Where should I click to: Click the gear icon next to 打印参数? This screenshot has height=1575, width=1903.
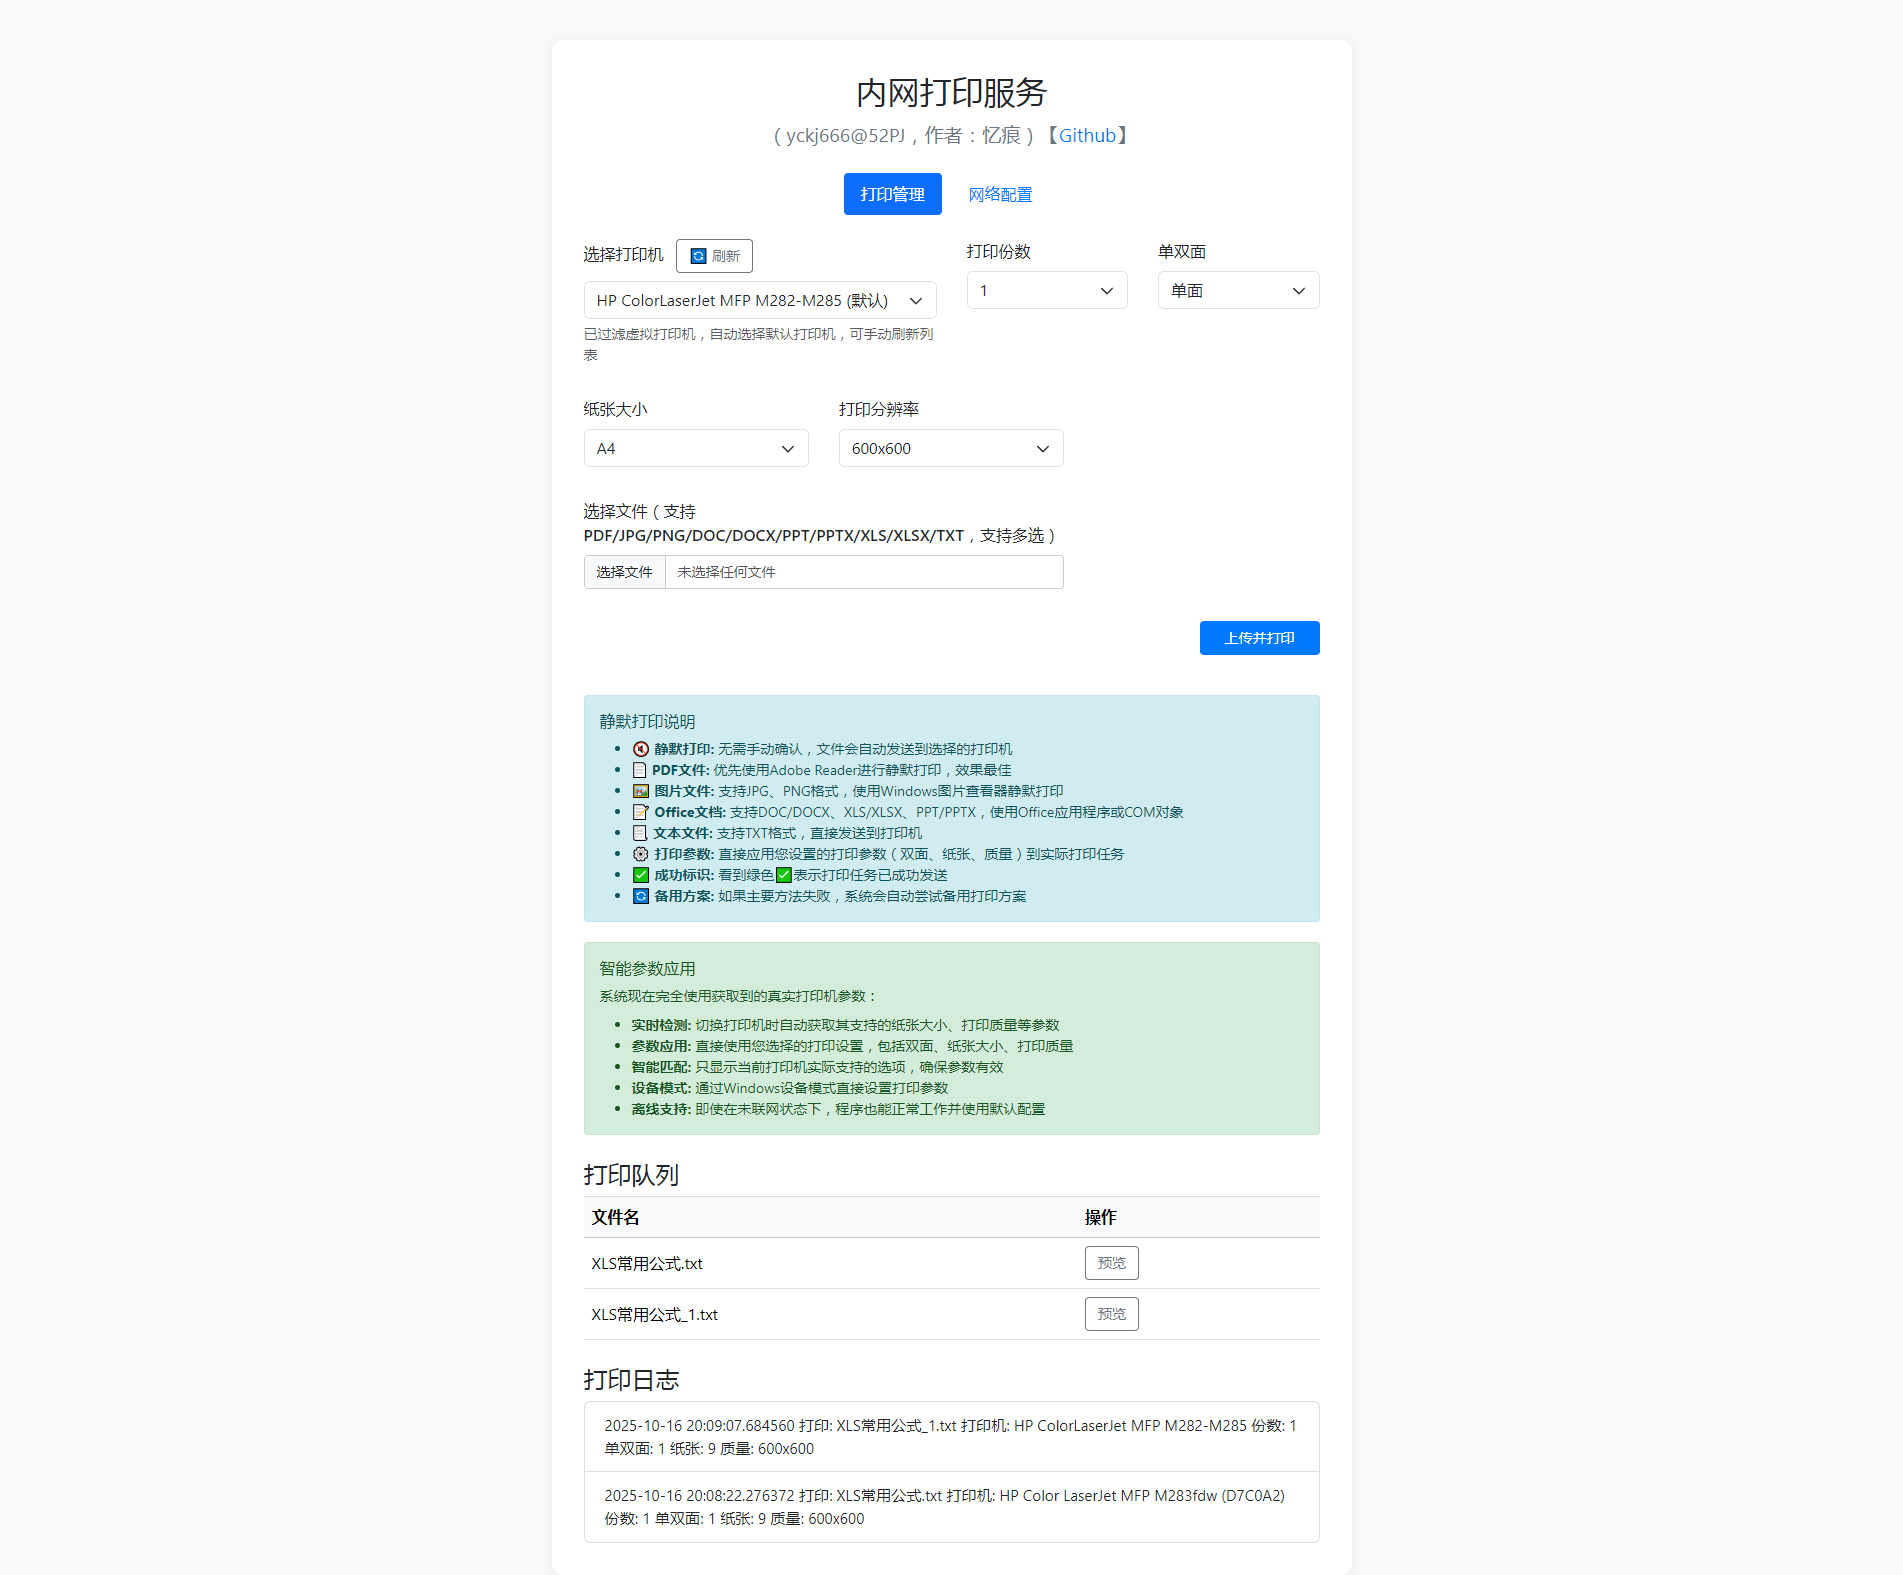tap(641, 854)
